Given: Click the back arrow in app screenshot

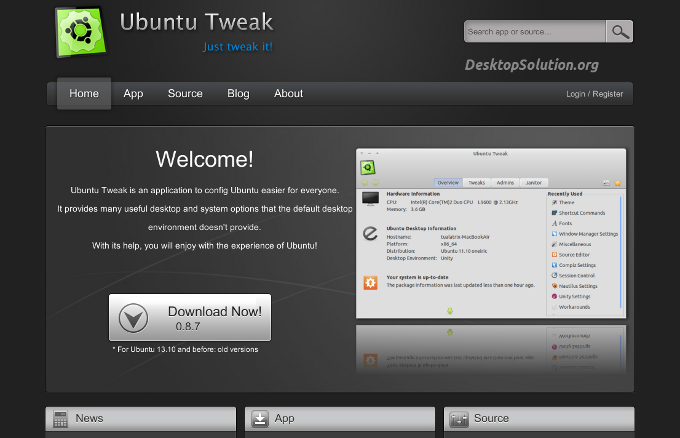Looking at the screenshot, I should 364,183.
